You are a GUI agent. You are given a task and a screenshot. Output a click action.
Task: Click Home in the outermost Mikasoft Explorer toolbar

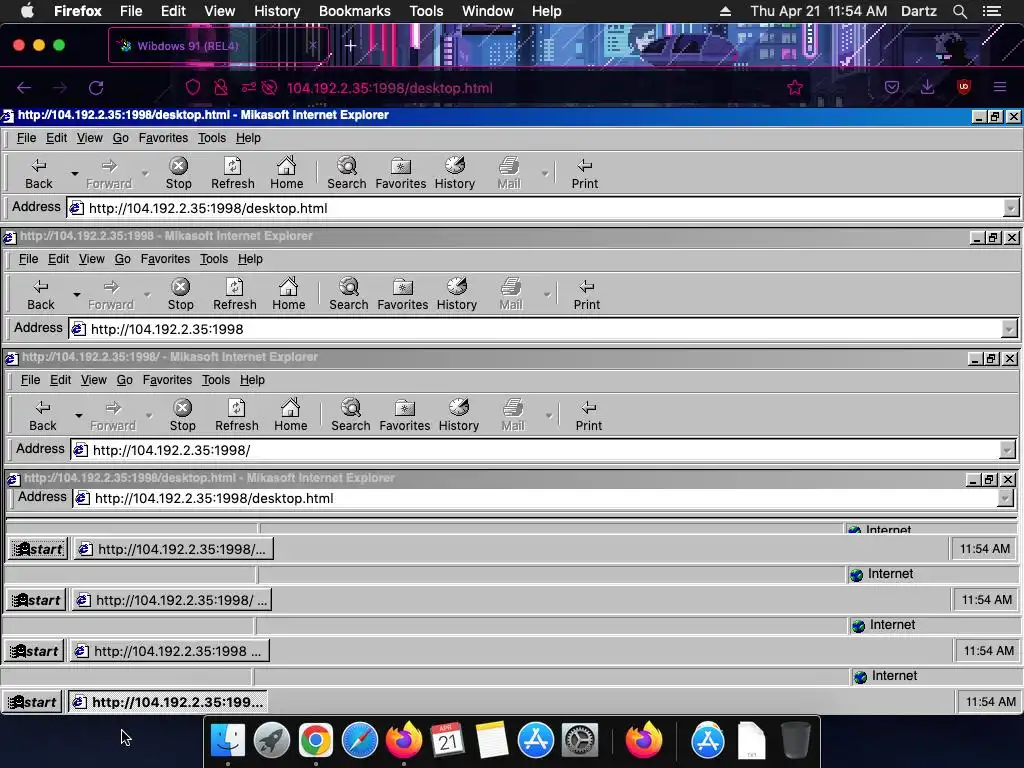[x=287, y=174]
